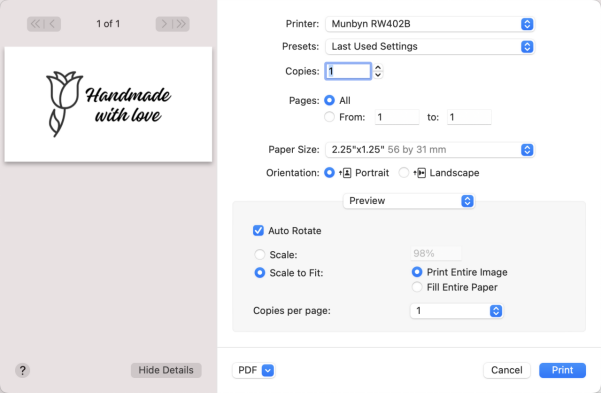Click the Copies input field
The height and width of the screenshot is (393, 601).
point(348,71)
